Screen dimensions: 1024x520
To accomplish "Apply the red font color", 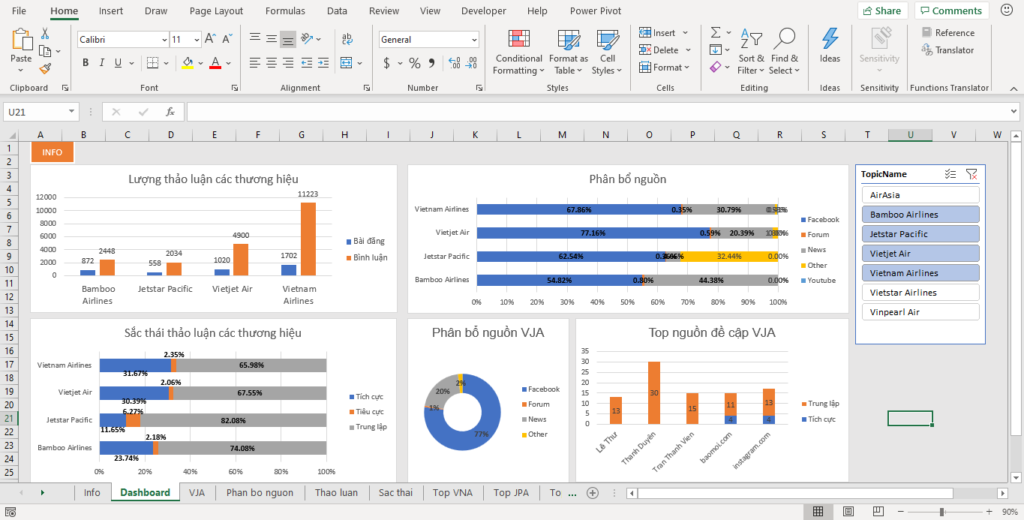I will pos(215,63).
